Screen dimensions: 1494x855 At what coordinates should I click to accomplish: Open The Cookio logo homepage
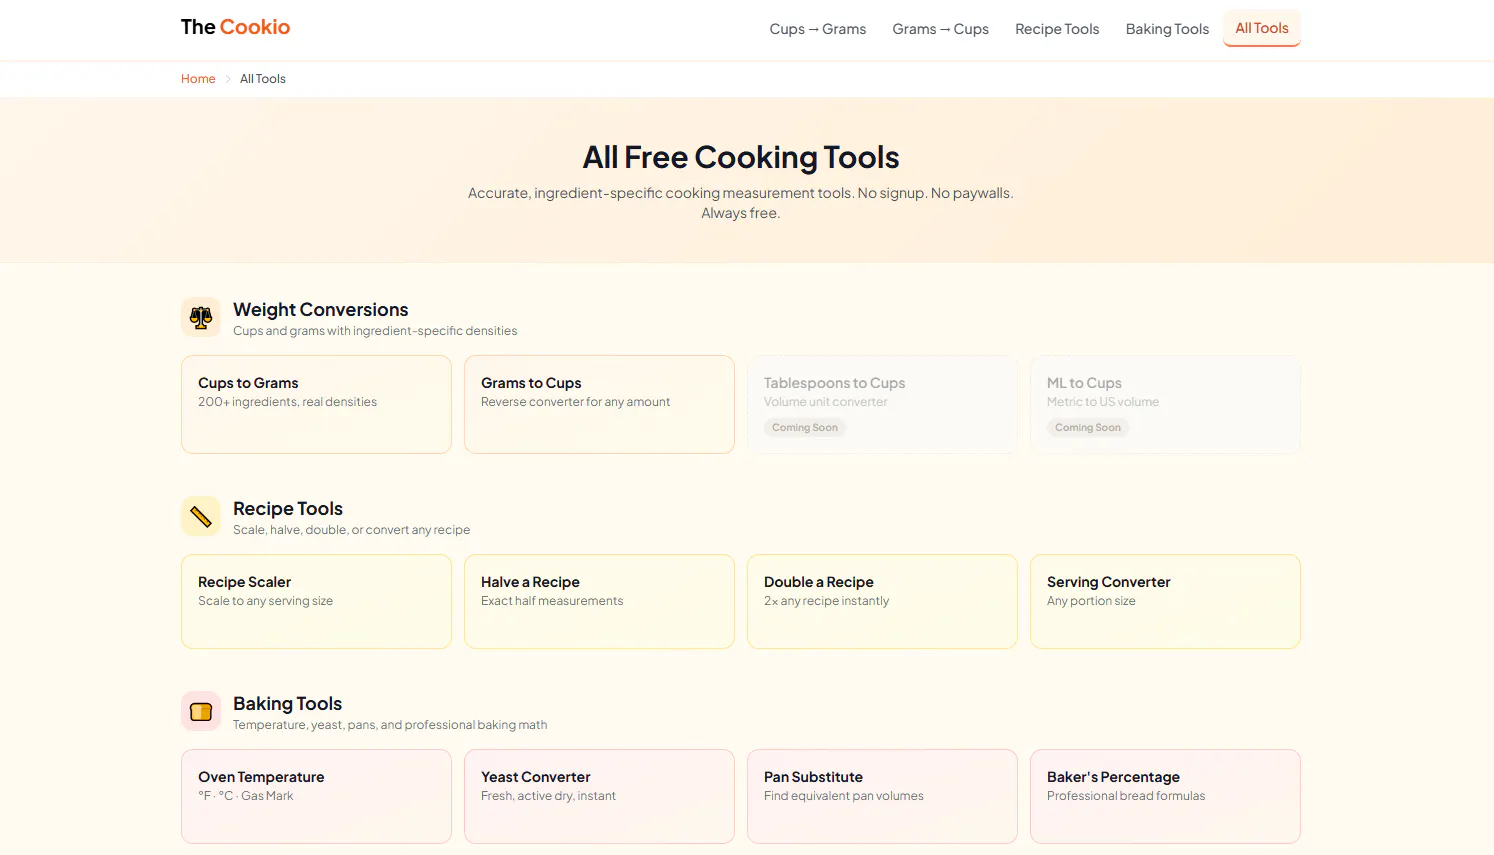(235, 27)
